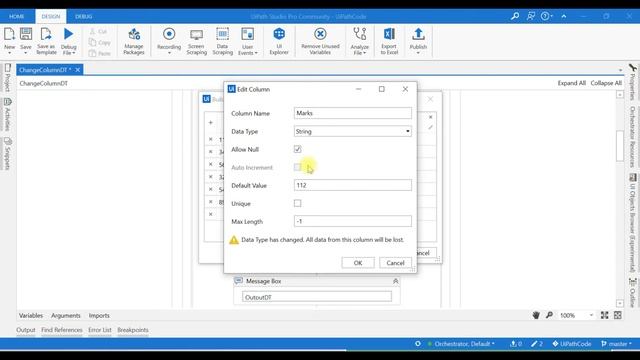Click the Copy command

point(100,42)
